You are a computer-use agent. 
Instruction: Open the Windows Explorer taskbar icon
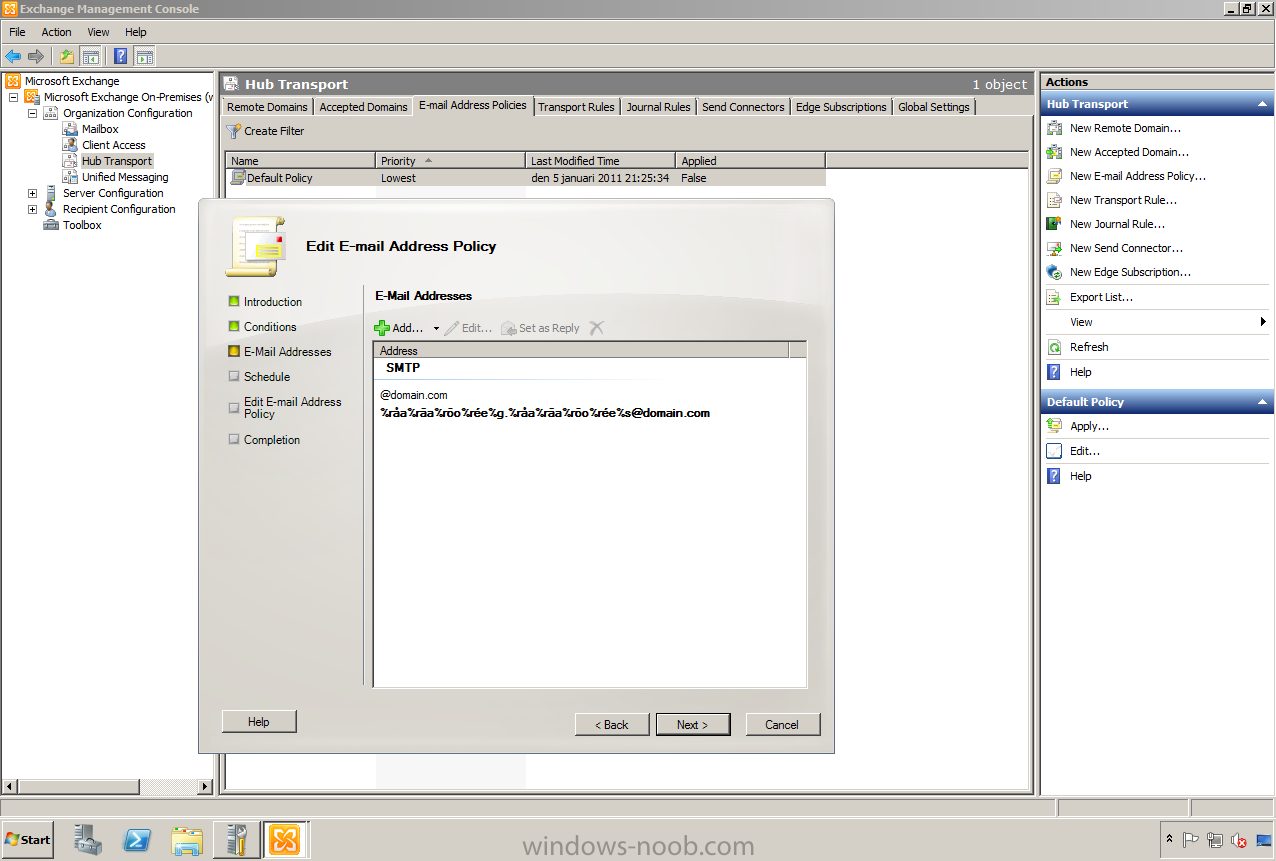click(x=186, y=839)
